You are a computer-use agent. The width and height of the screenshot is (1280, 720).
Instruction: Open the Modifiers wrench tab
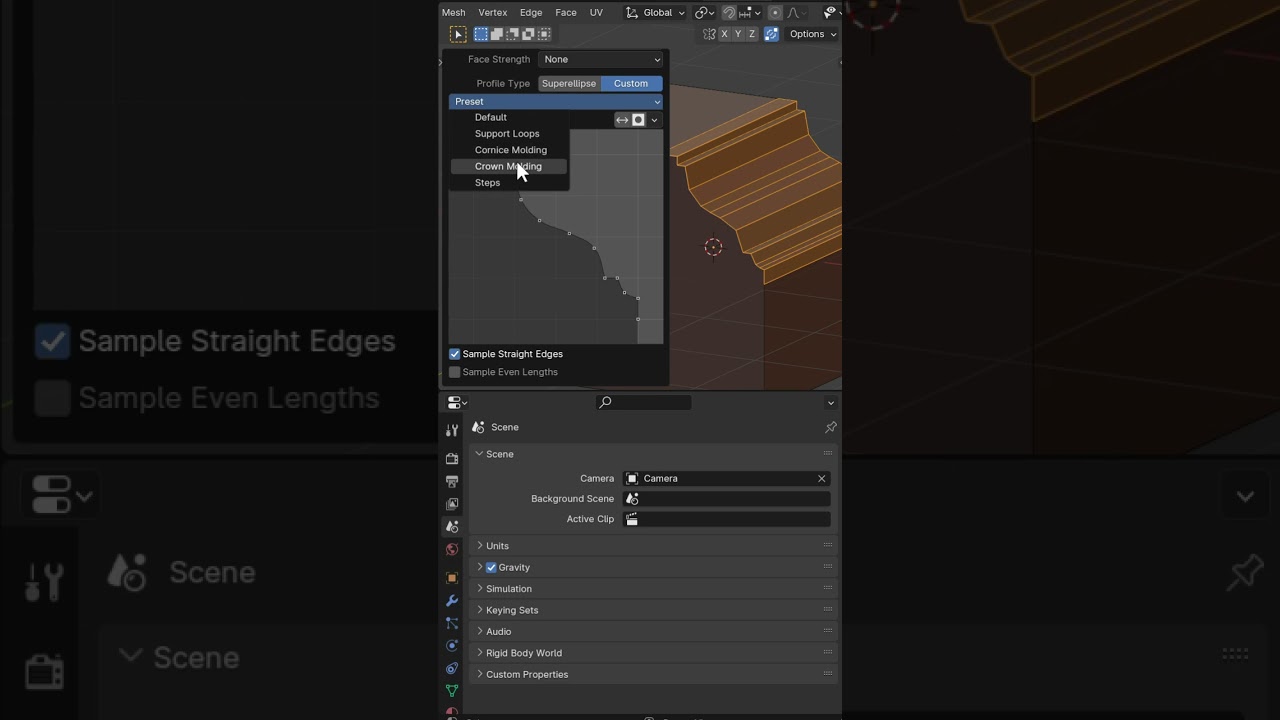[x=452, y=601]
